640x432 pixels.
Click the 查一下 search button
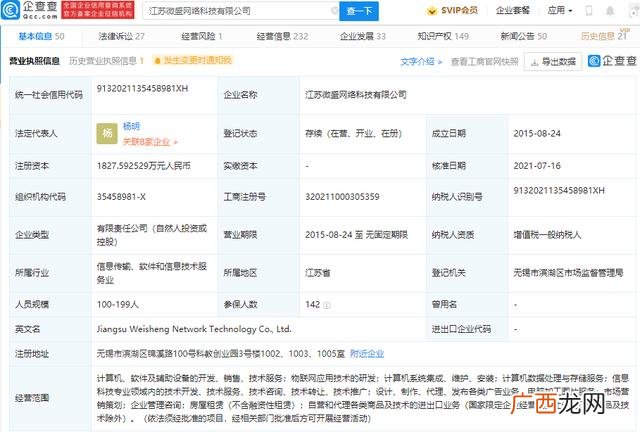coord(359,11)
